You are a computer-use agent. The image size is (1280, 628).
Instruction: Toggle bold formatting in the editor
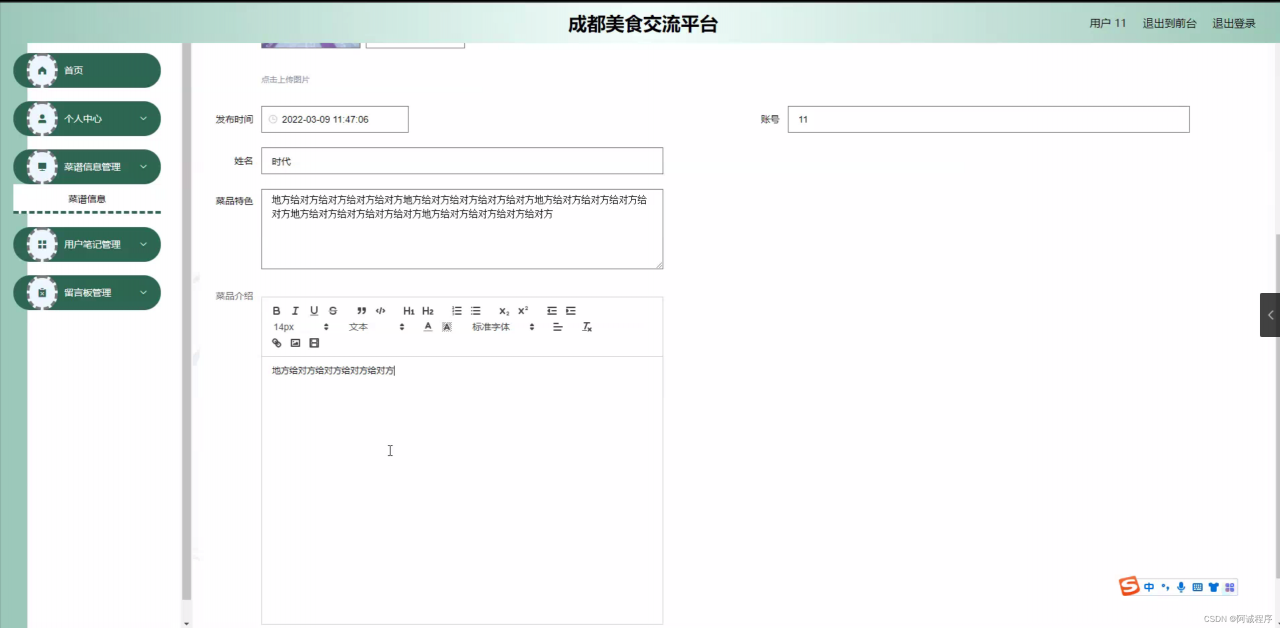(276, 311)
